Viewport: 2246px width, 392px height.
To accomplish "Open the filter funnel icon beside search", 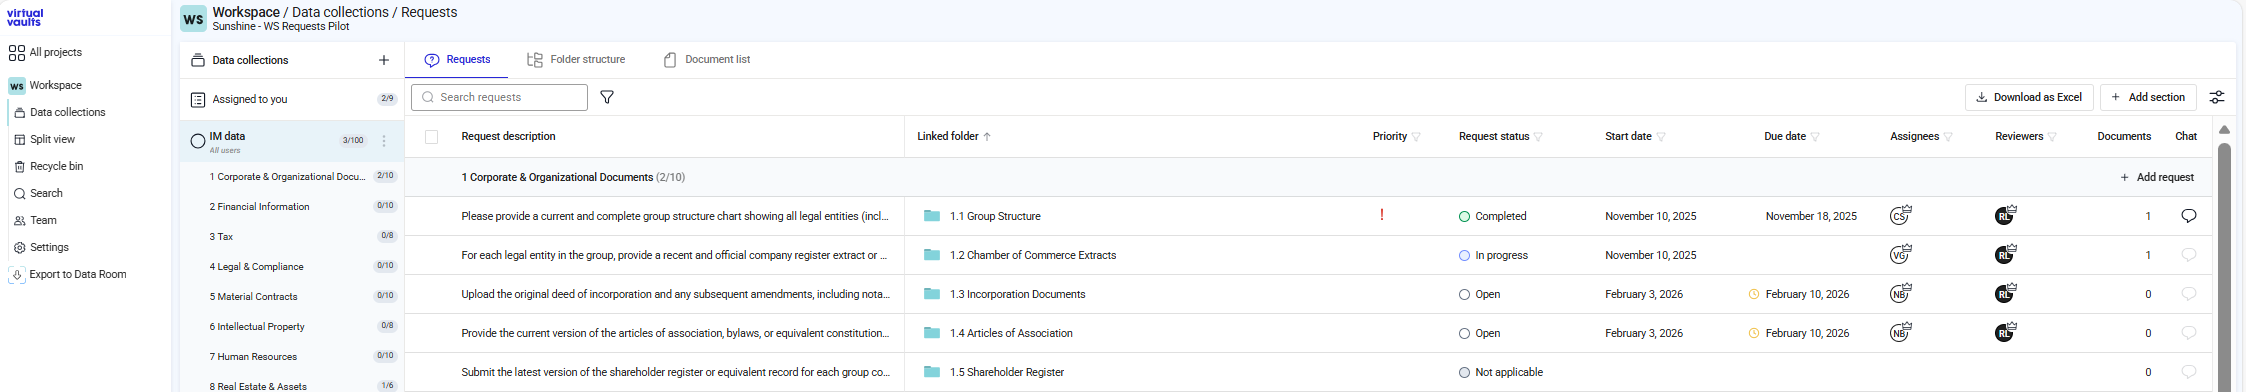I will pyautogui.click(x=606, y=97).
